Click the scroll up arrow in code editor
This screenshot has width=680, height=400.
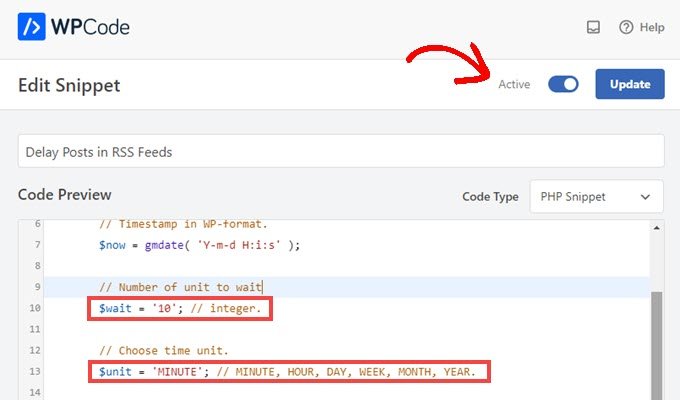[656, 228]
